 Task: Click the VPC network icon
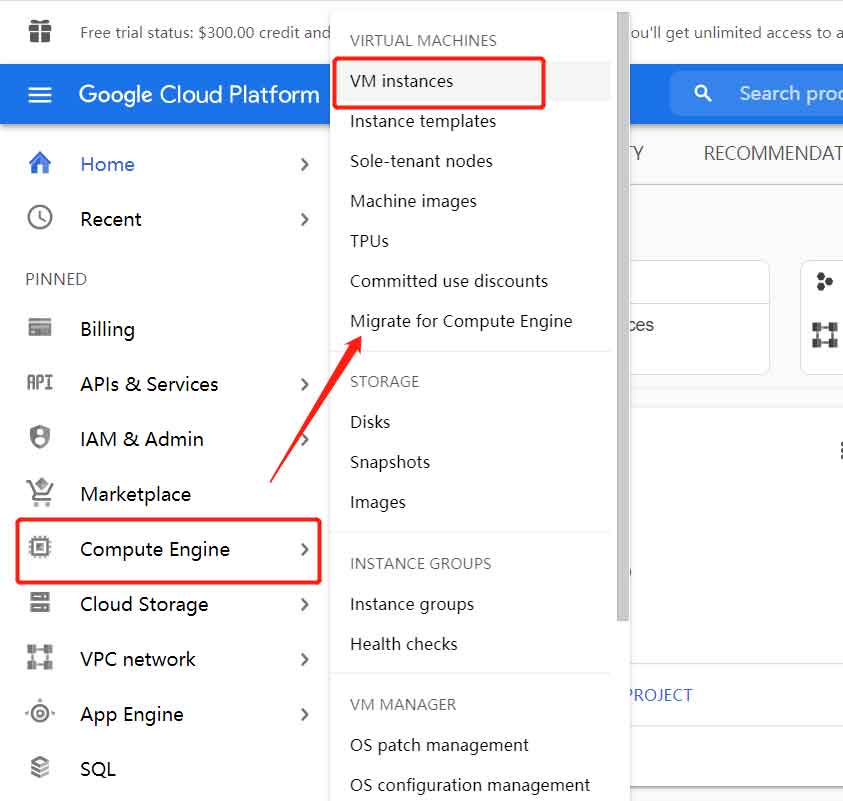40,657
